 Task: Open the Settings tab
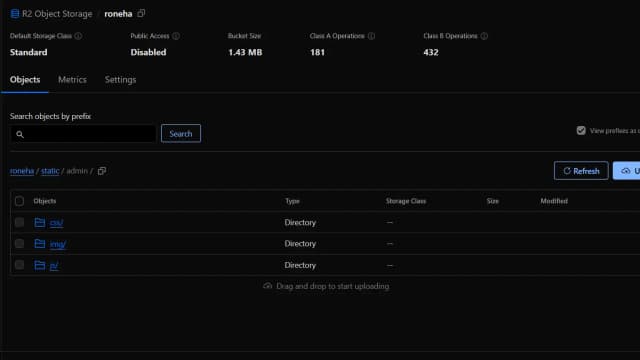coord(120,80)
